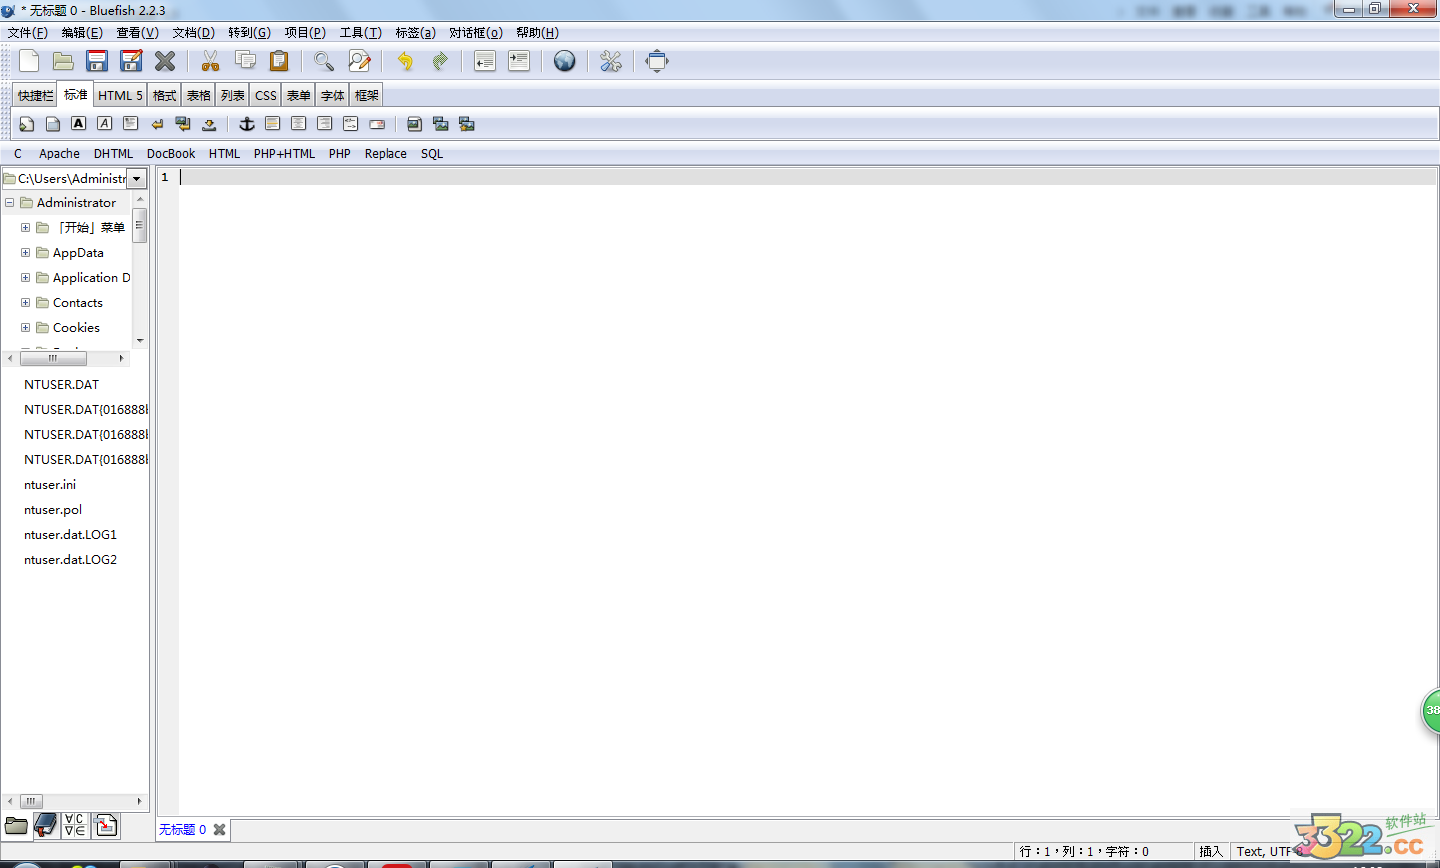Open the SQL snippets menu
Screen dimensions: 1440x868
pos(432,154)
